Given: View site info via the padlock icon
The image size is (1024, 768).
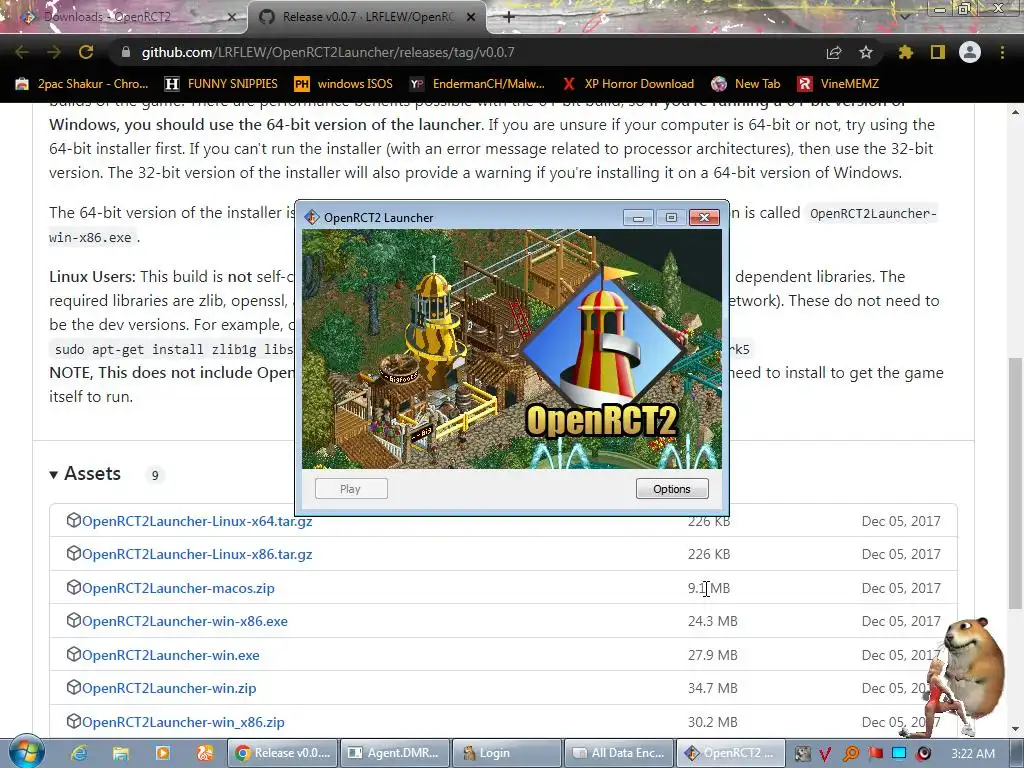Looking at the screenshot, I should tap(125, 52).
